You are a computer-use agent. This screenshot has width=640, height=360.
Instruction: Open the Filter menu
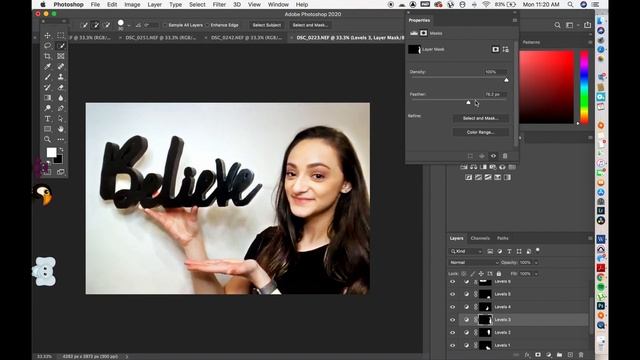[x=219, y=4]
